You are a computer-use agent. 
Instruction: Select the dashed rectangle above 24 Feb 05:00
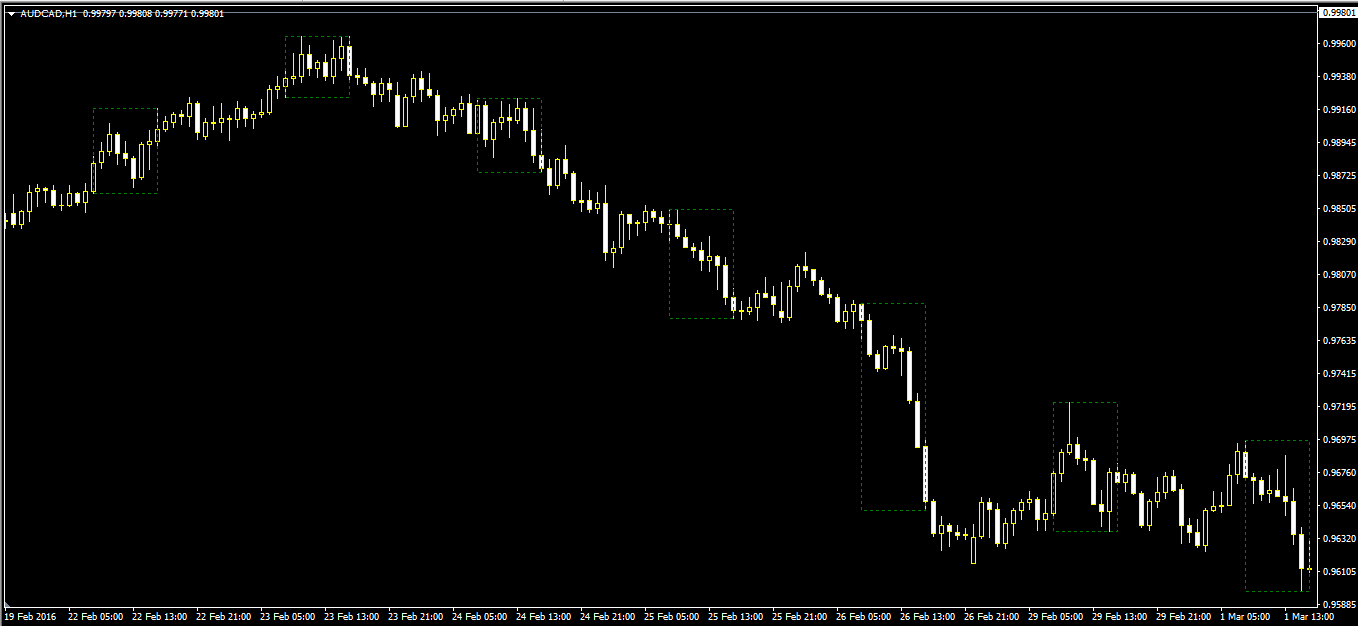tap(509, 135)
